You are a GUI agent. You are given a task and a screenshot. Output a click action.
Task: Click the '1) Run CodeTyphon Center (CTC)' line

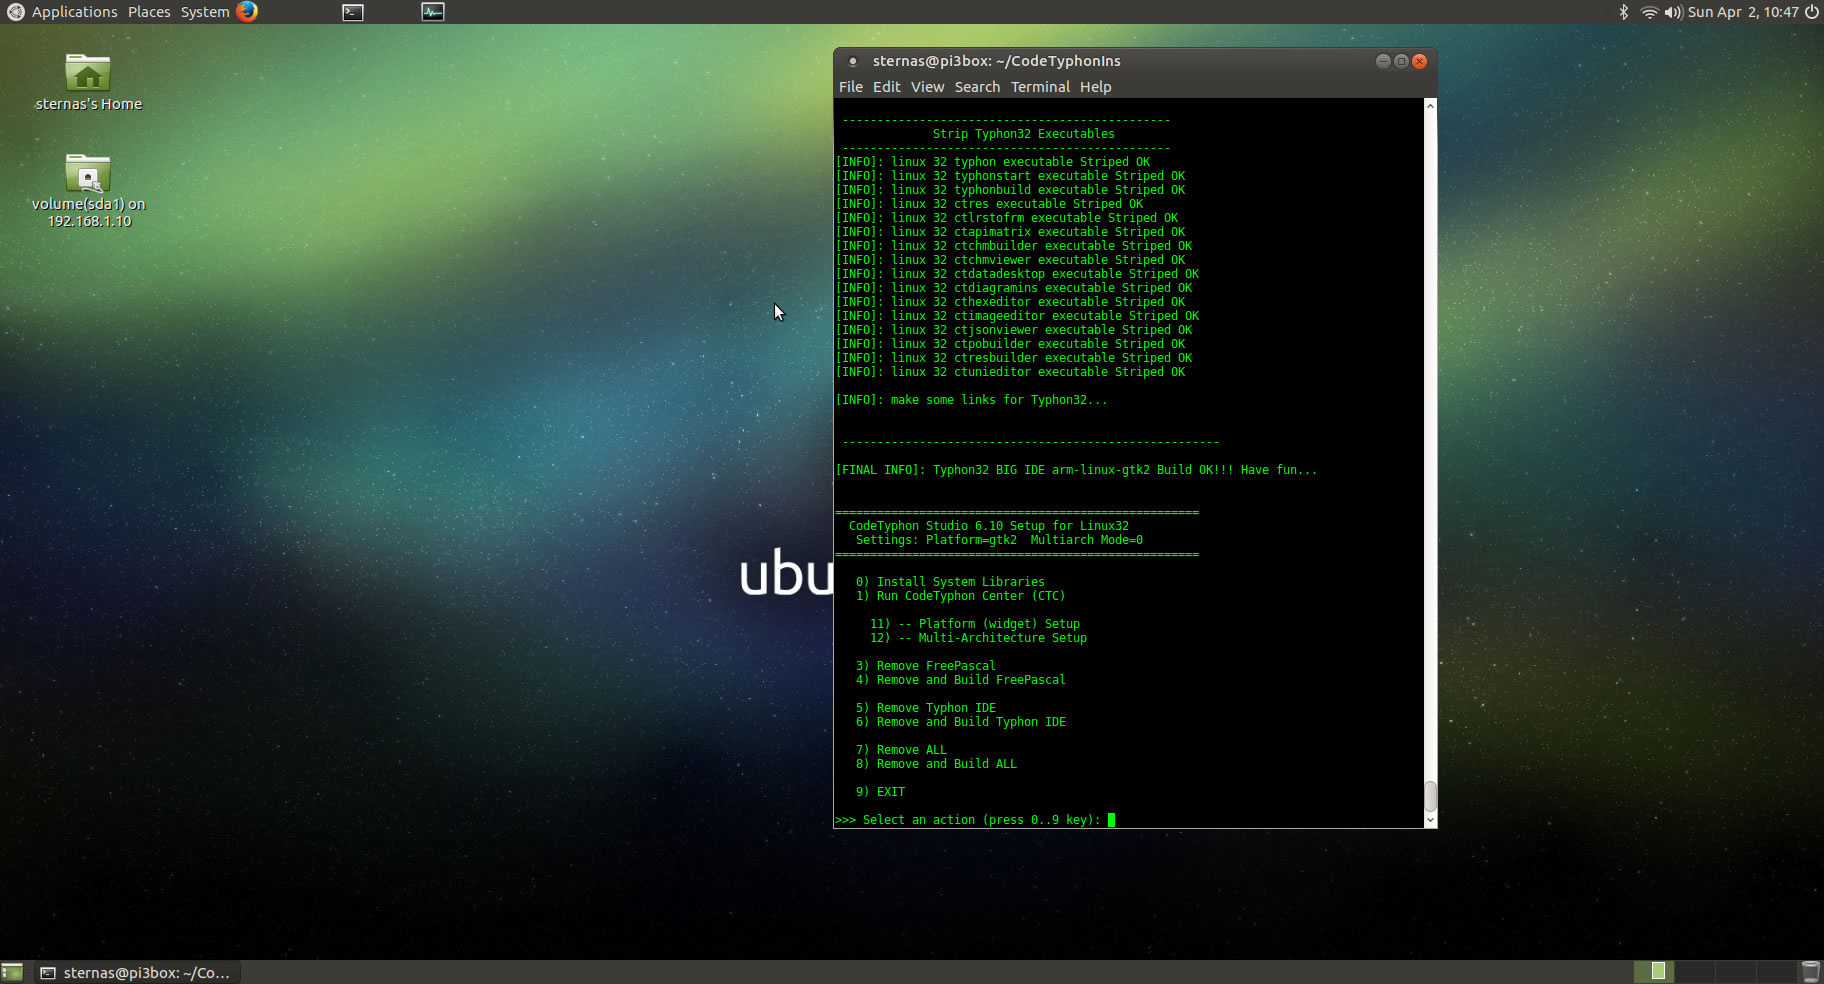[960, 596]
